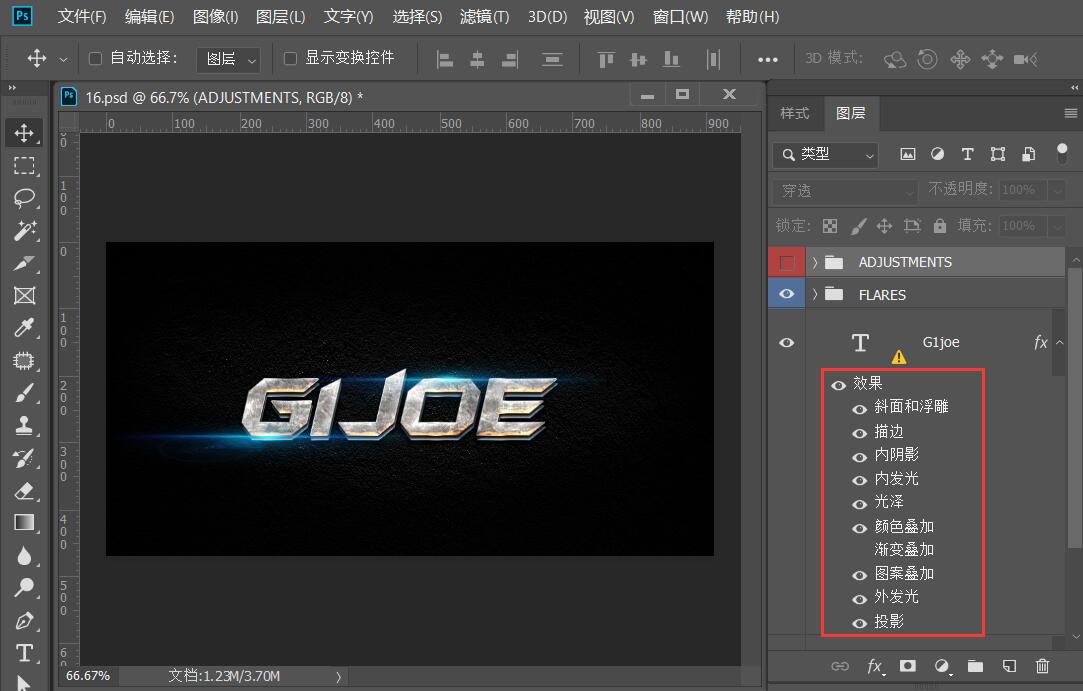Expand the ADJUSTMENTS group
The image size is (1083, 691).
(815, 263)
